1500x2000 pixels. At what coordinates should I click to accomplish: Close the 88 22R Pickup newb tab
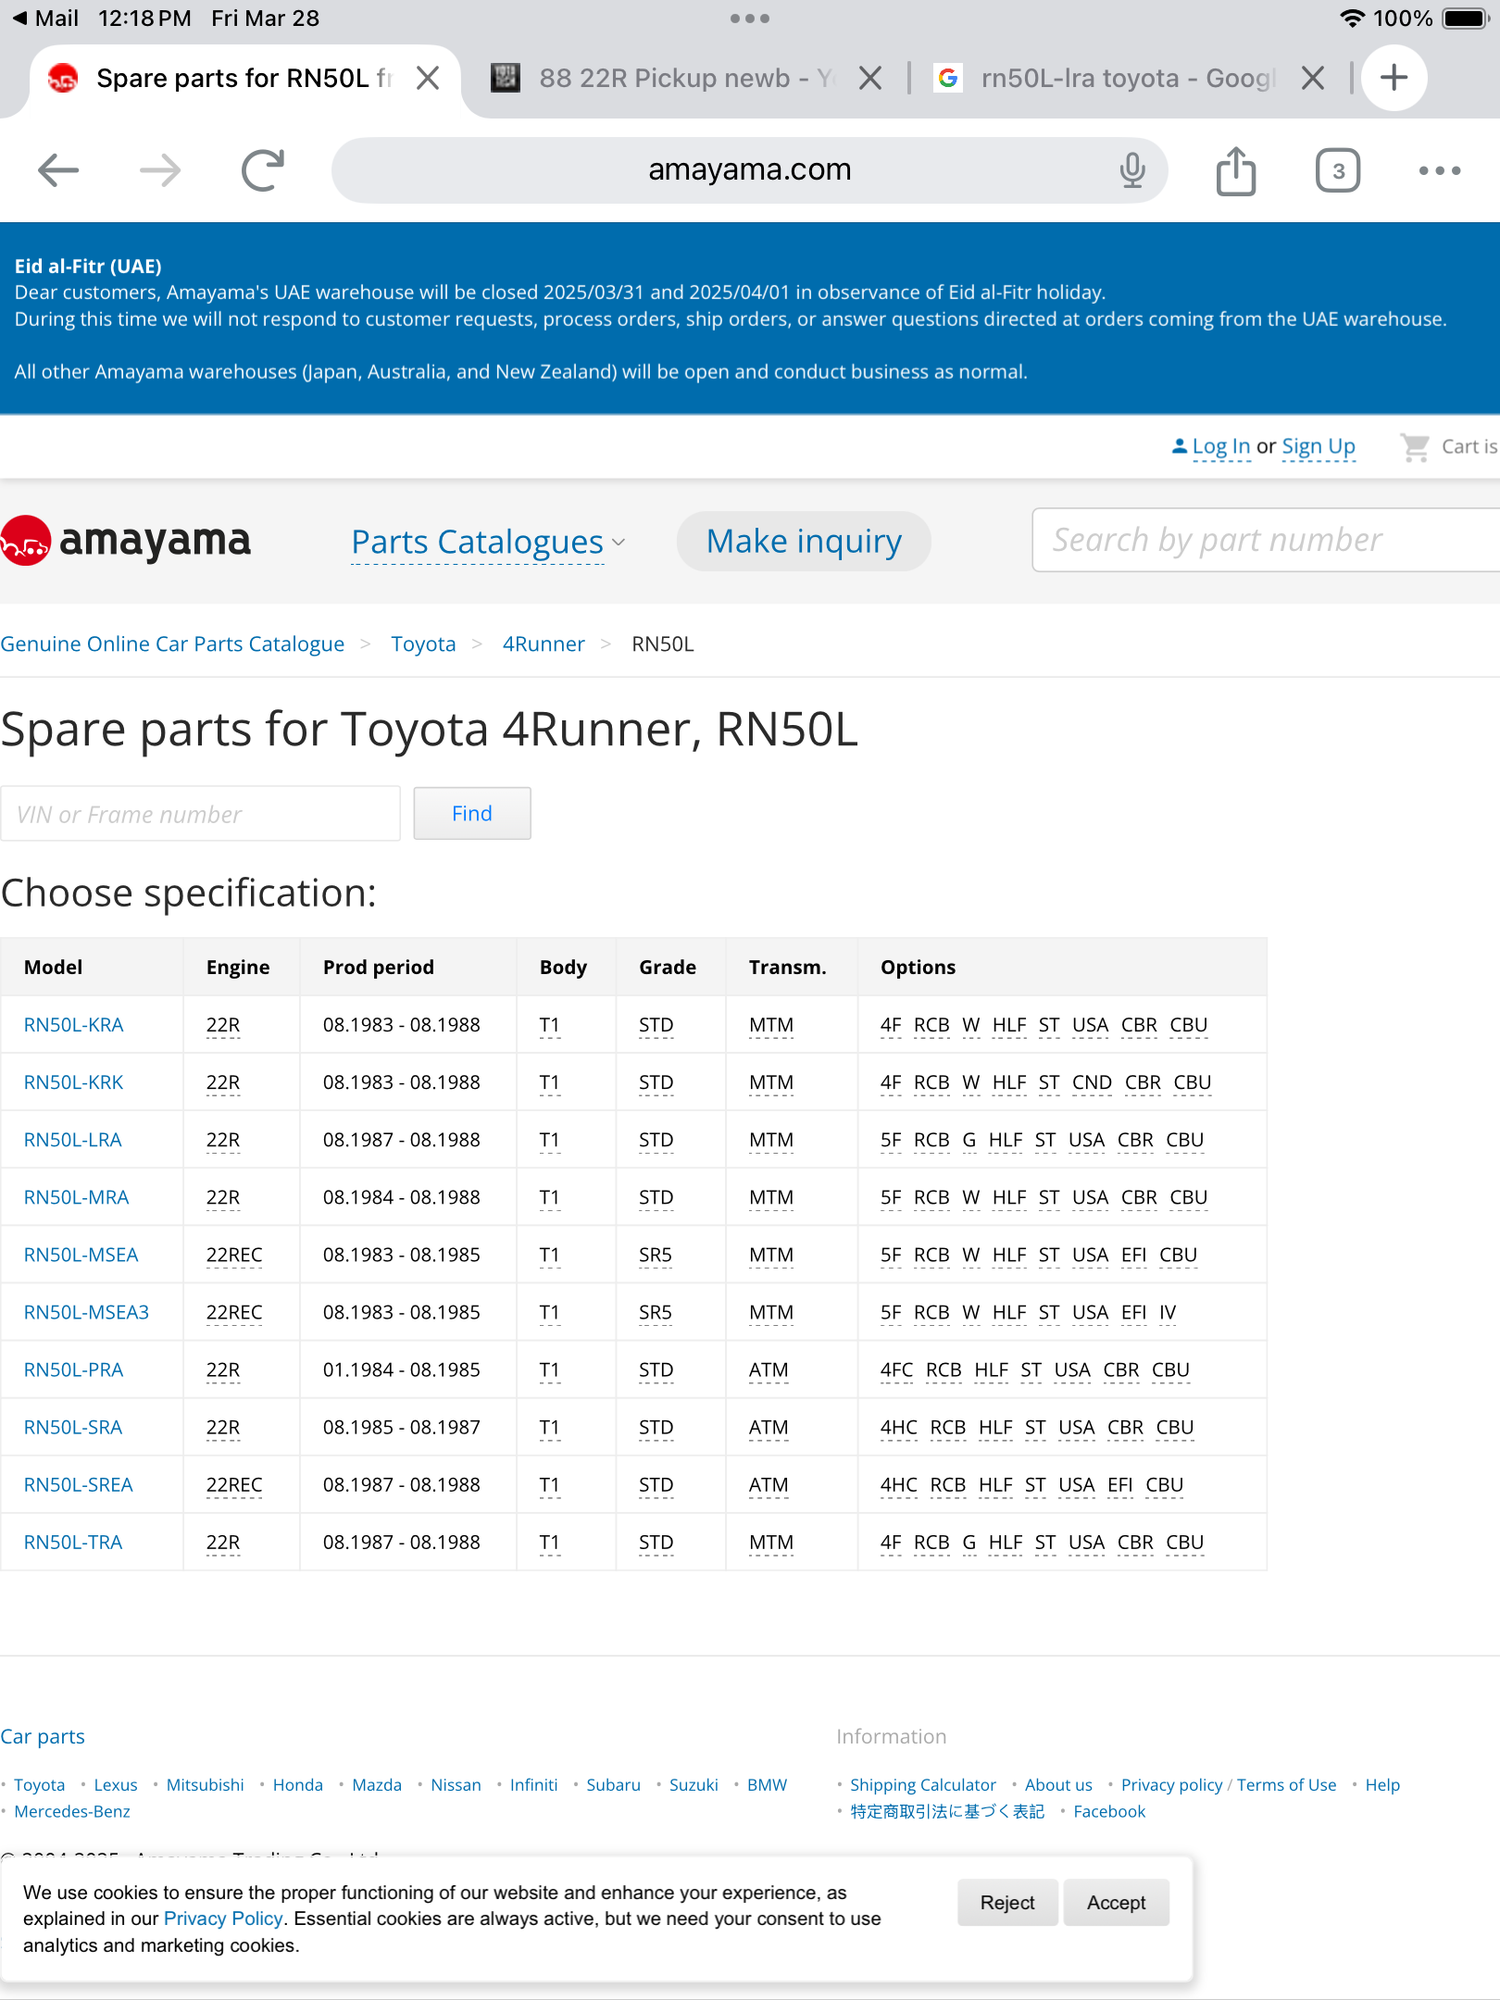(870, 78)
